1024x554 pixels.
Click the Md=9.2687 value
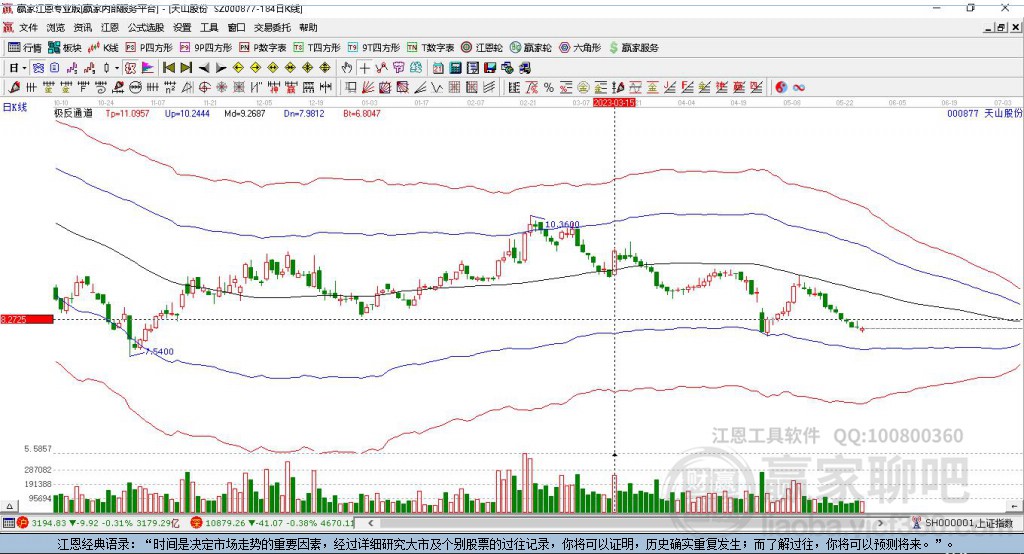tap(245, 113)
